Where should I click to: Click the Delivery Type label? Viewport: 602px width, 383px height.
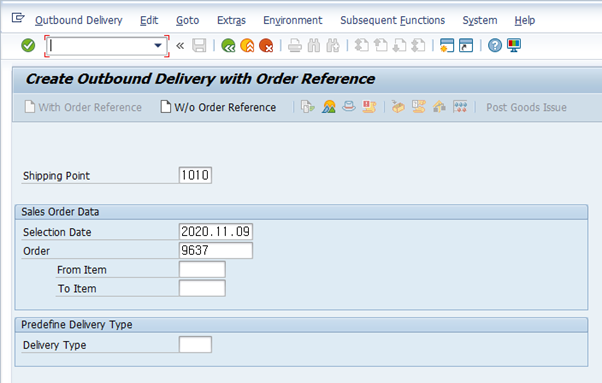(x=55, y=345)
